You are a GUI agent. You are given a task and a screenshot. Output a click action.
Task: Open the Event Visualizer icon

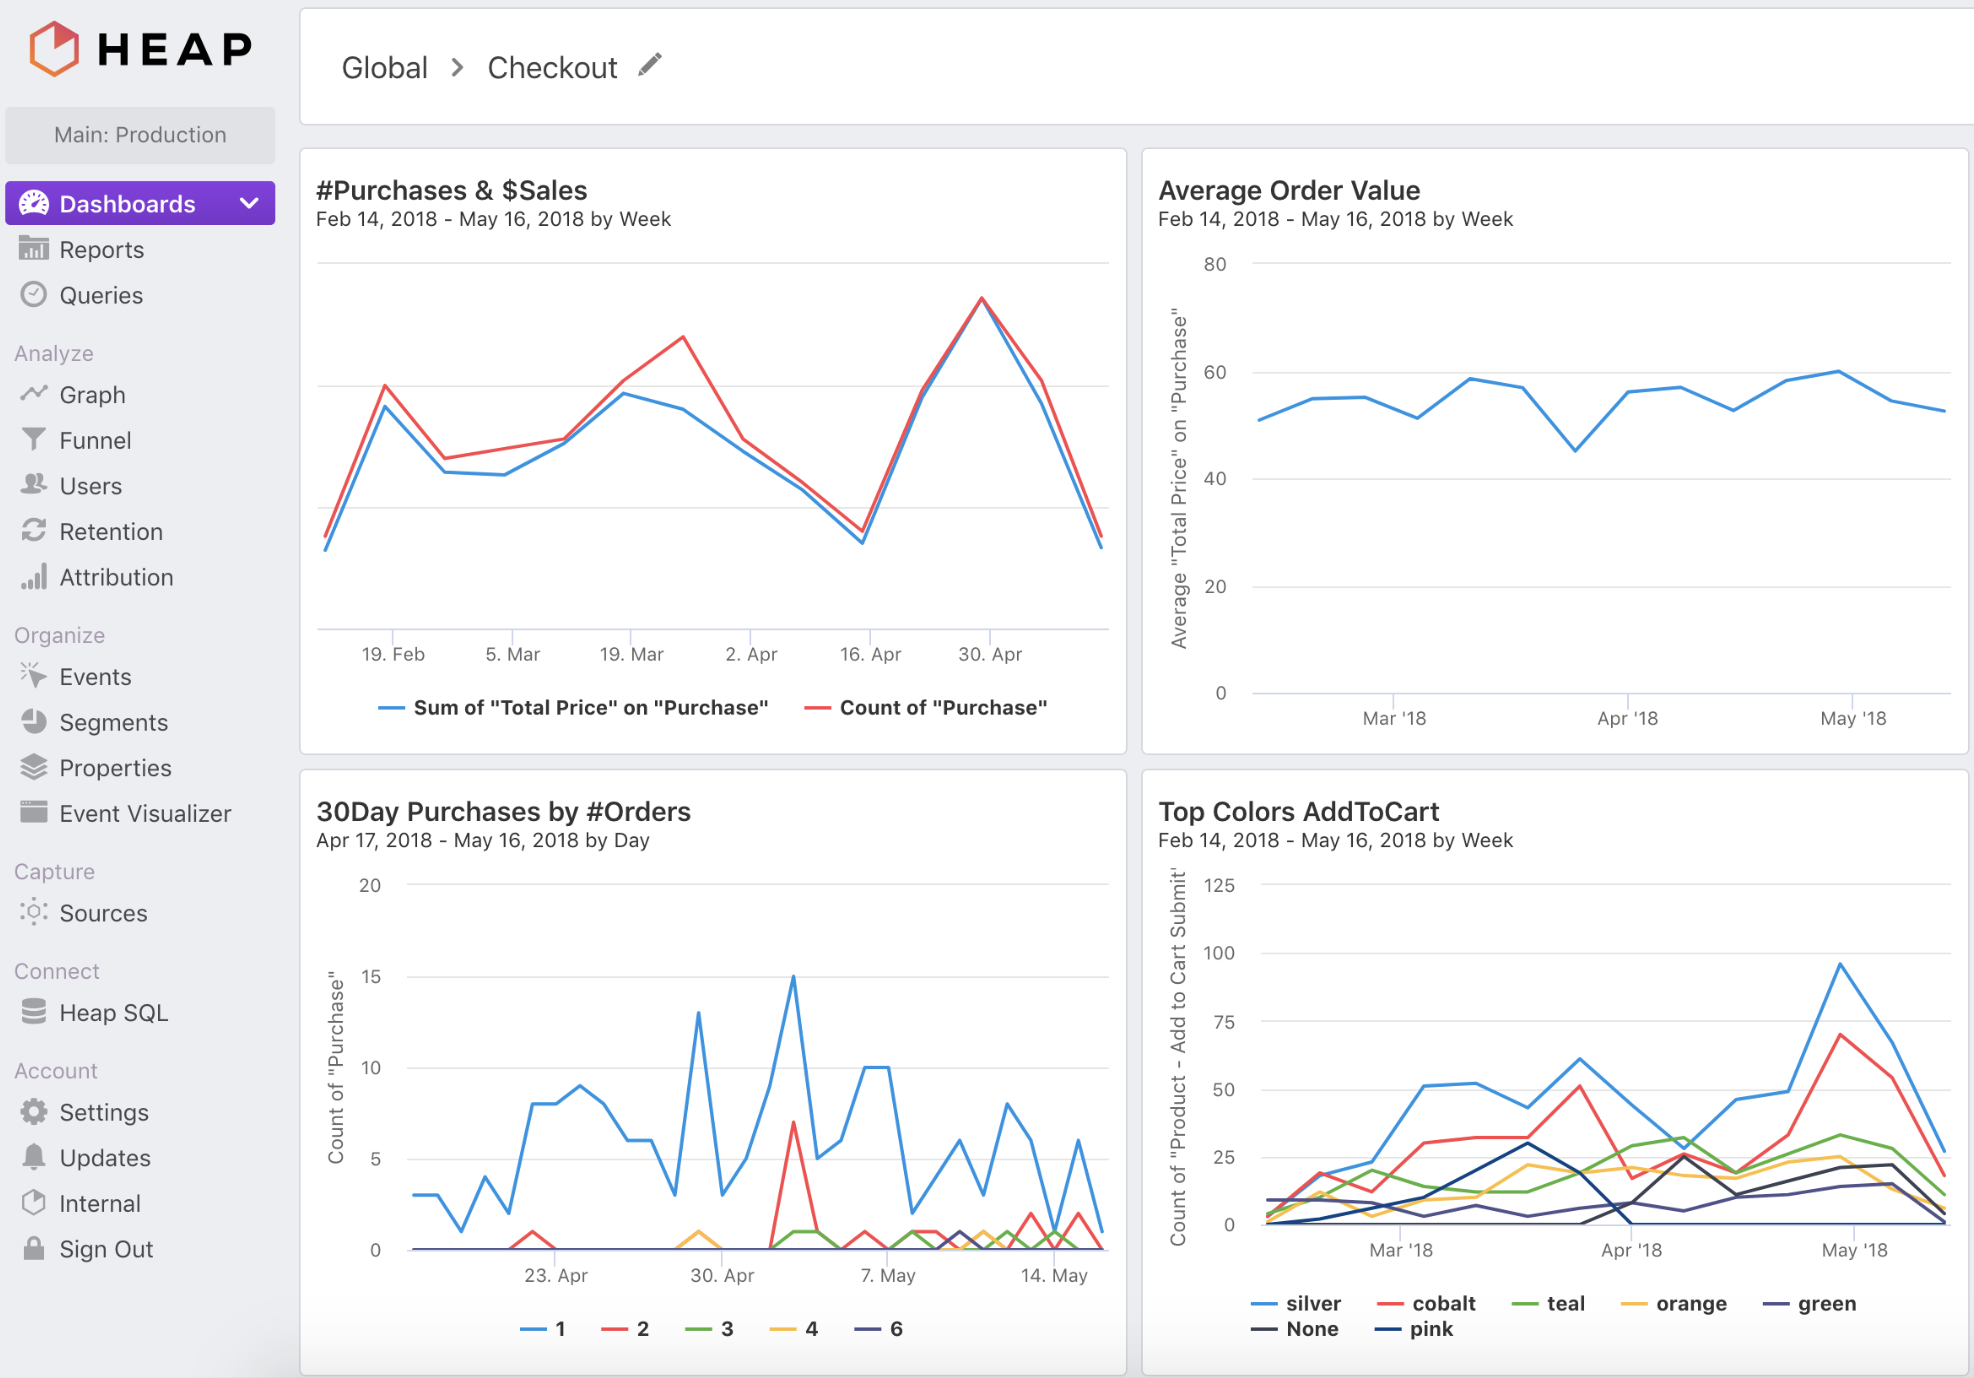(x=33, y=813)
